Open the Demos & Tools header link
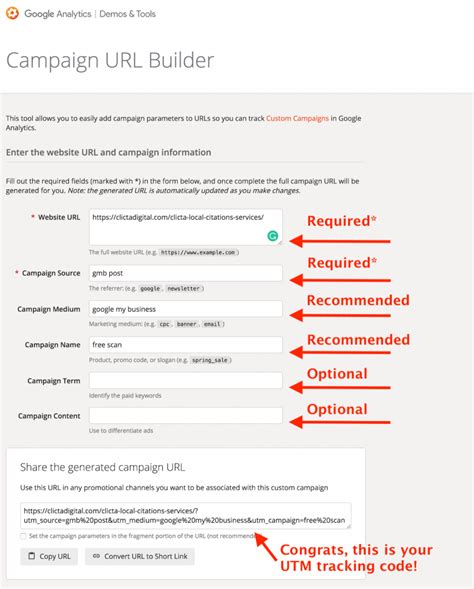Viewport: 474px width, 589px height. (x=127, y=14)
